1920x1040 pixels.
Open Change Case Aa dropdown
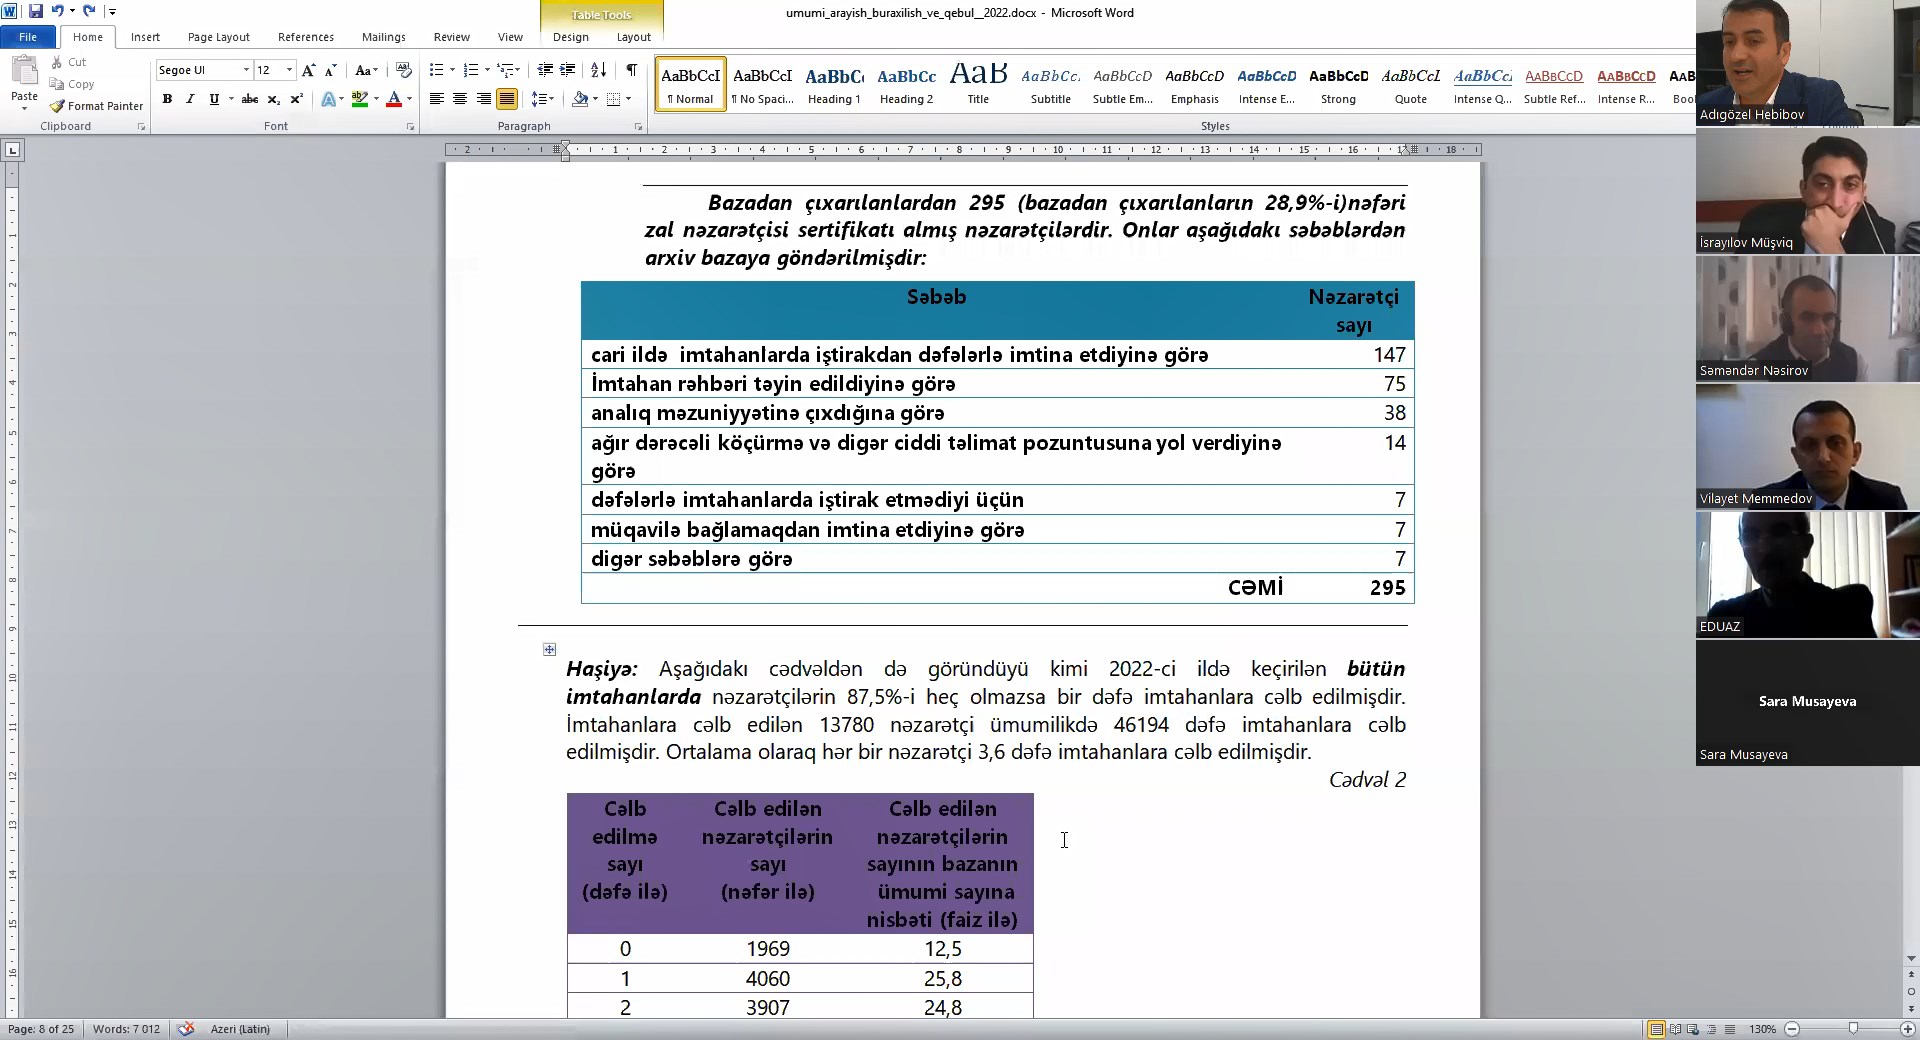367,70
